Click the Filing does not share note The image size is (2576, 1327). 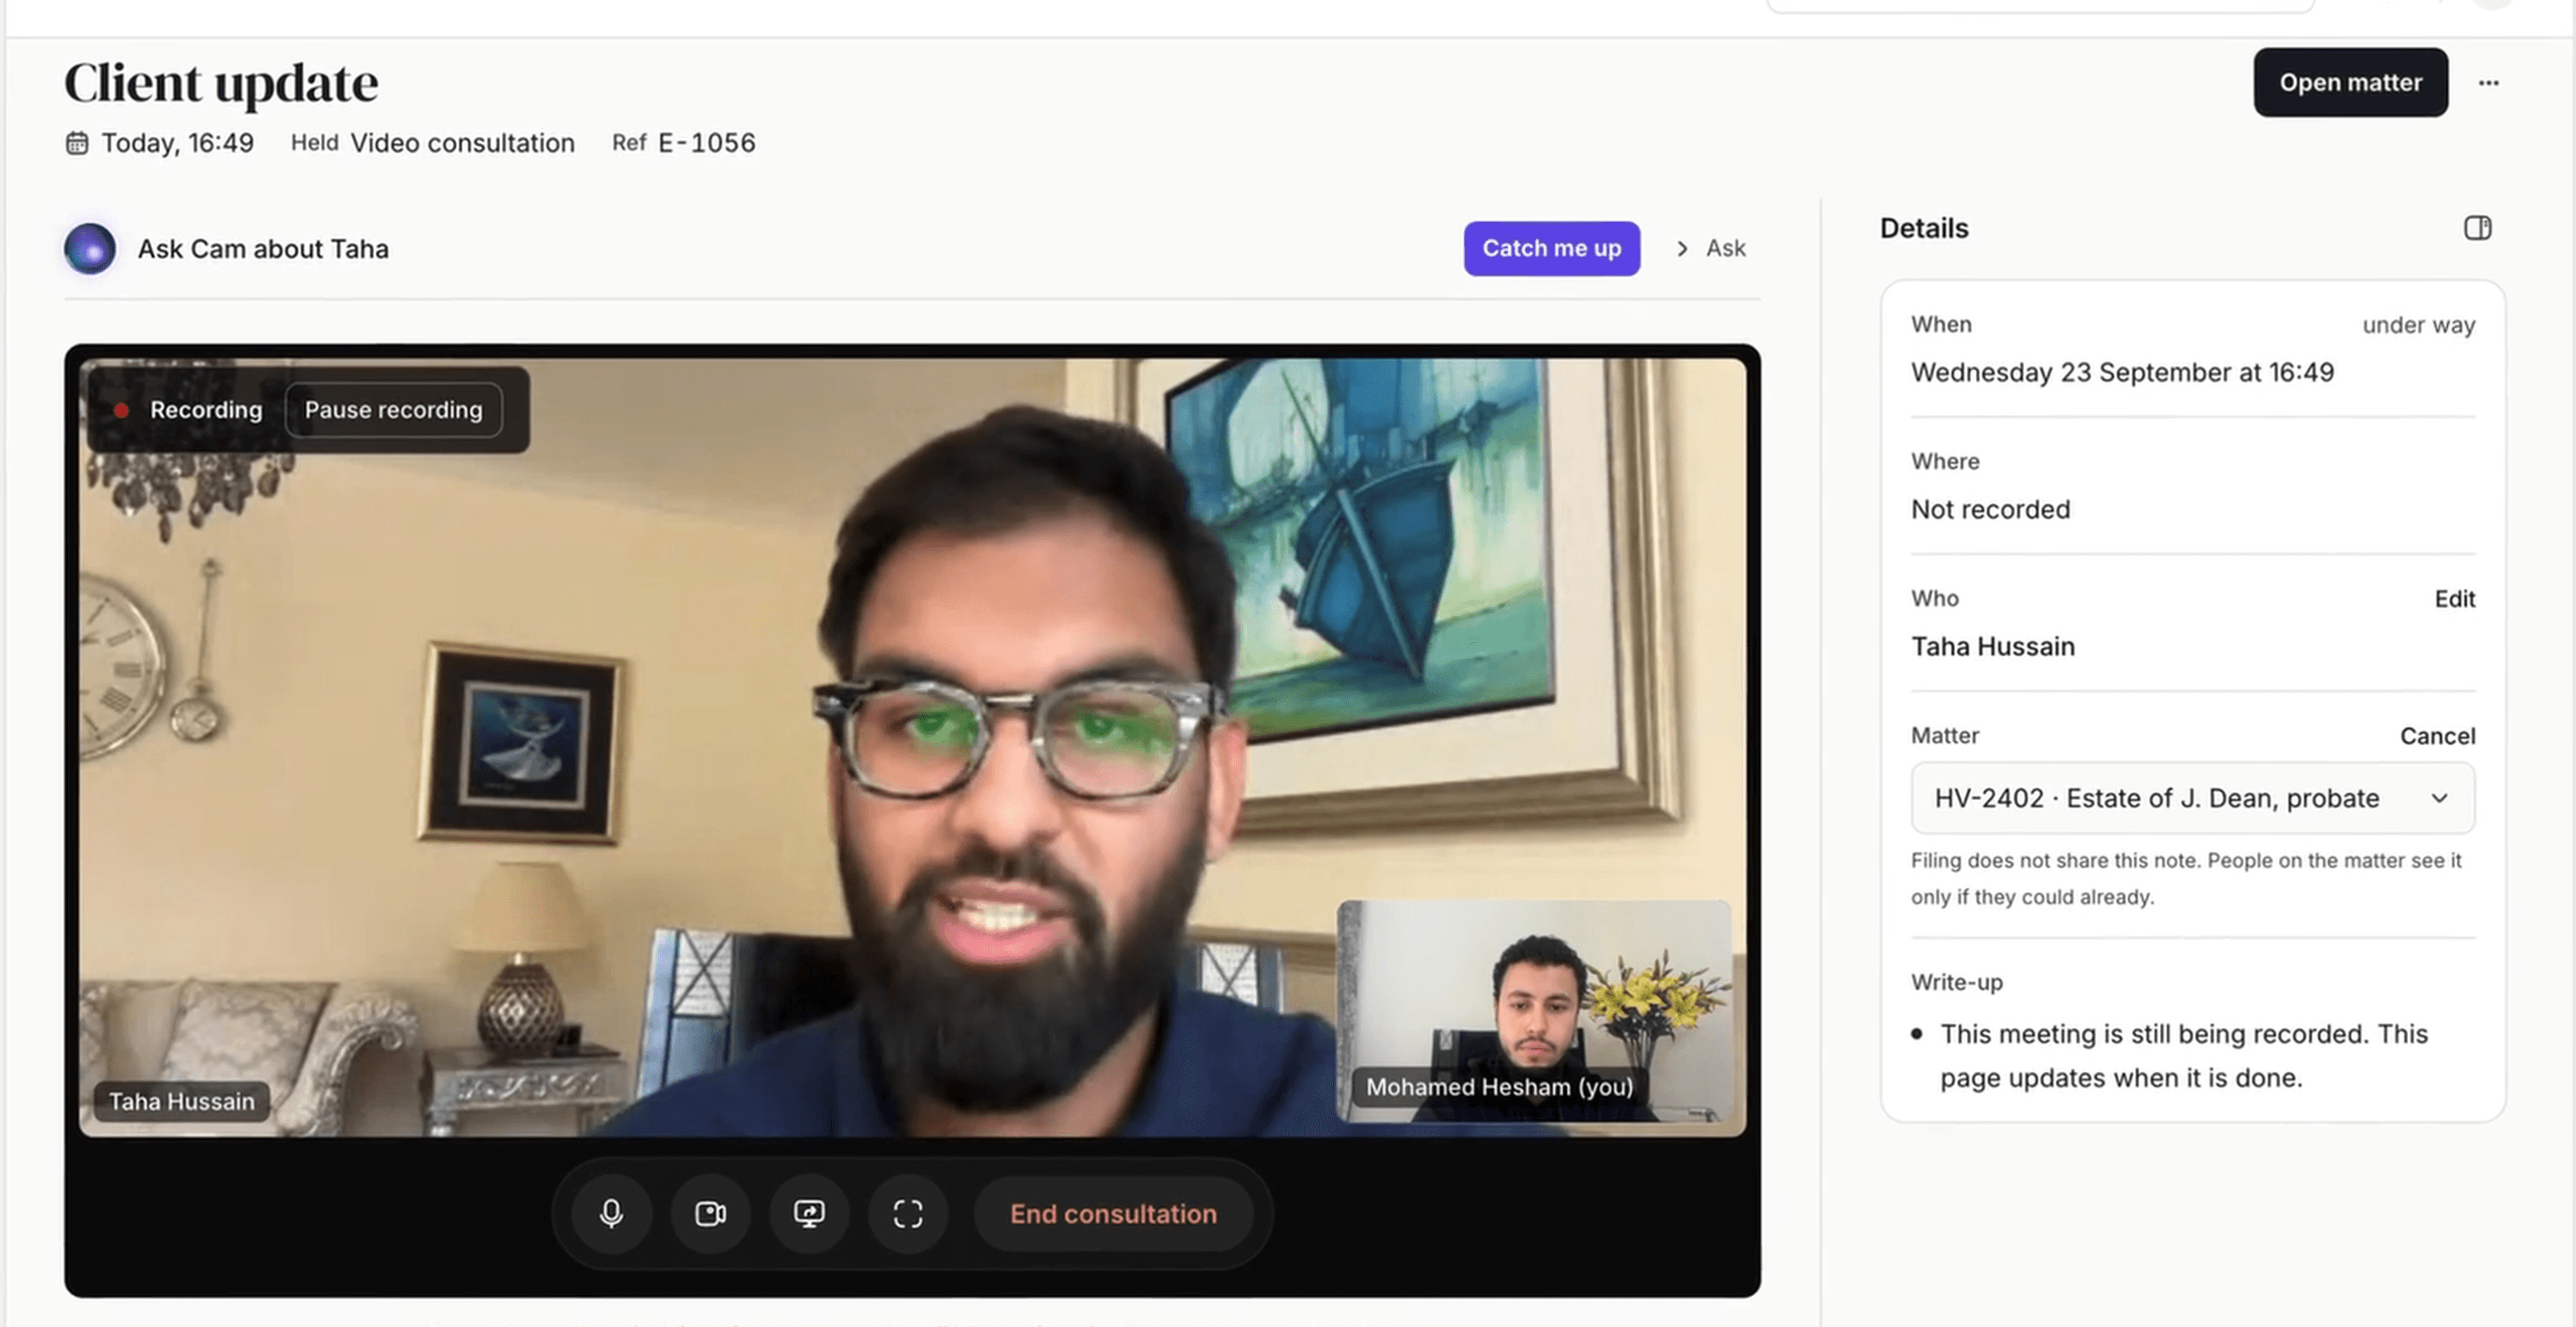click(2186, 878)
